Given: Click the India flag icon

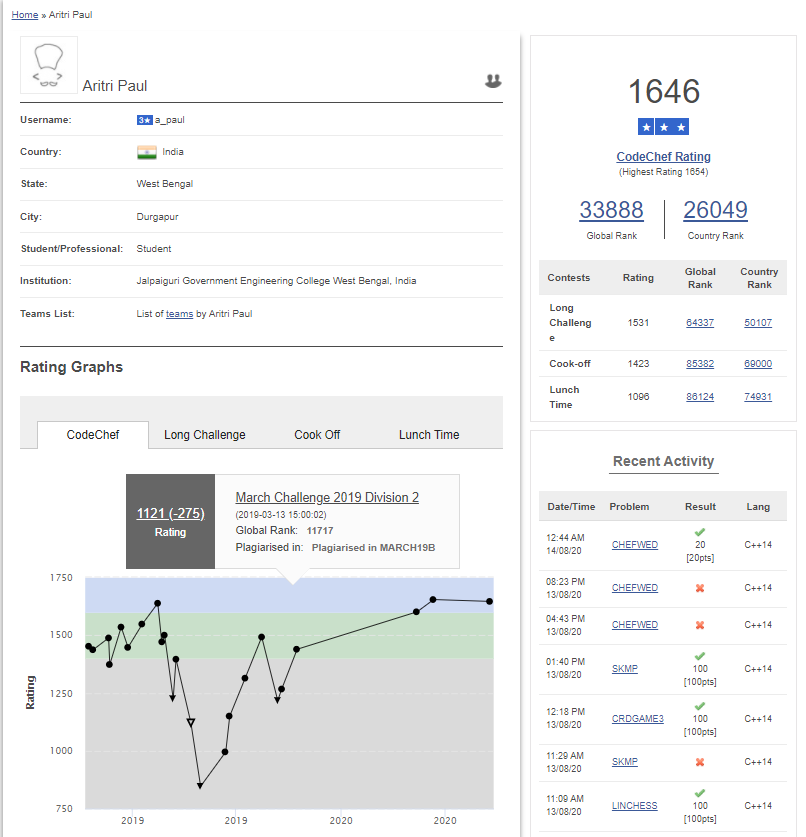Looking at the screenshot, I should pyautogui.click(x=147, y=152).
